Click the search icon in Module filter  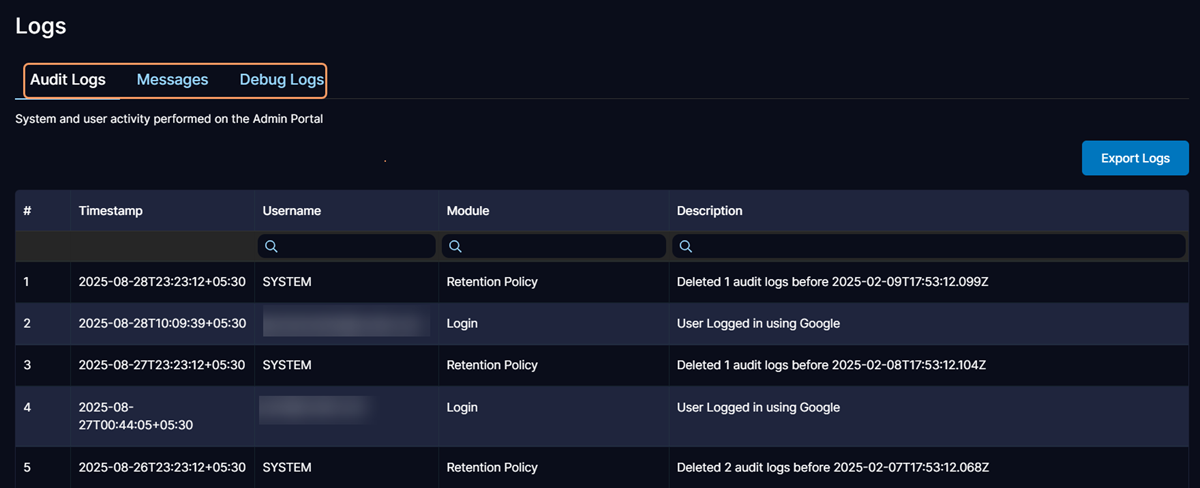tap(456, 246)
